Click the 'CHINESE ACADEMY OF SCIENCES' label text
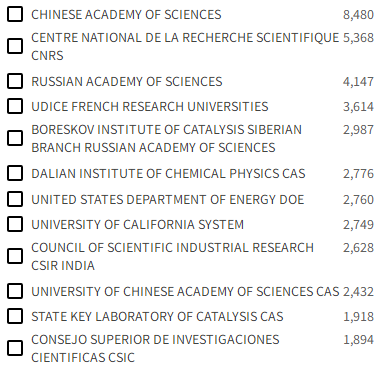Screen dimensions: 383x370 tap(126, 15)
